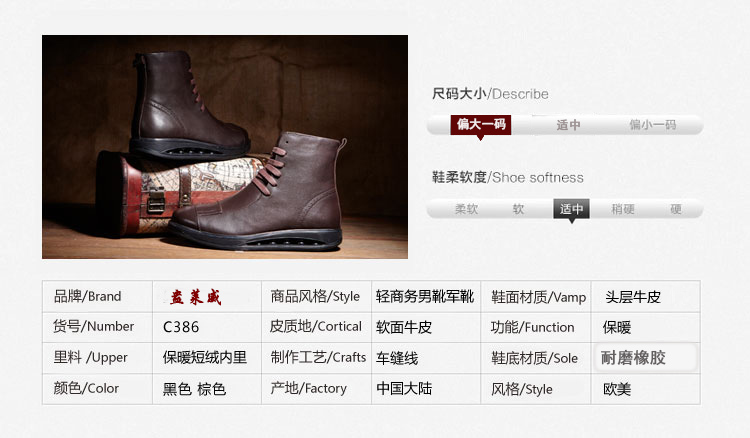This screenshot has height=438, width=750.
Task: Click the 尺码大小/Describe heading
Action: [x=490, y=94]
